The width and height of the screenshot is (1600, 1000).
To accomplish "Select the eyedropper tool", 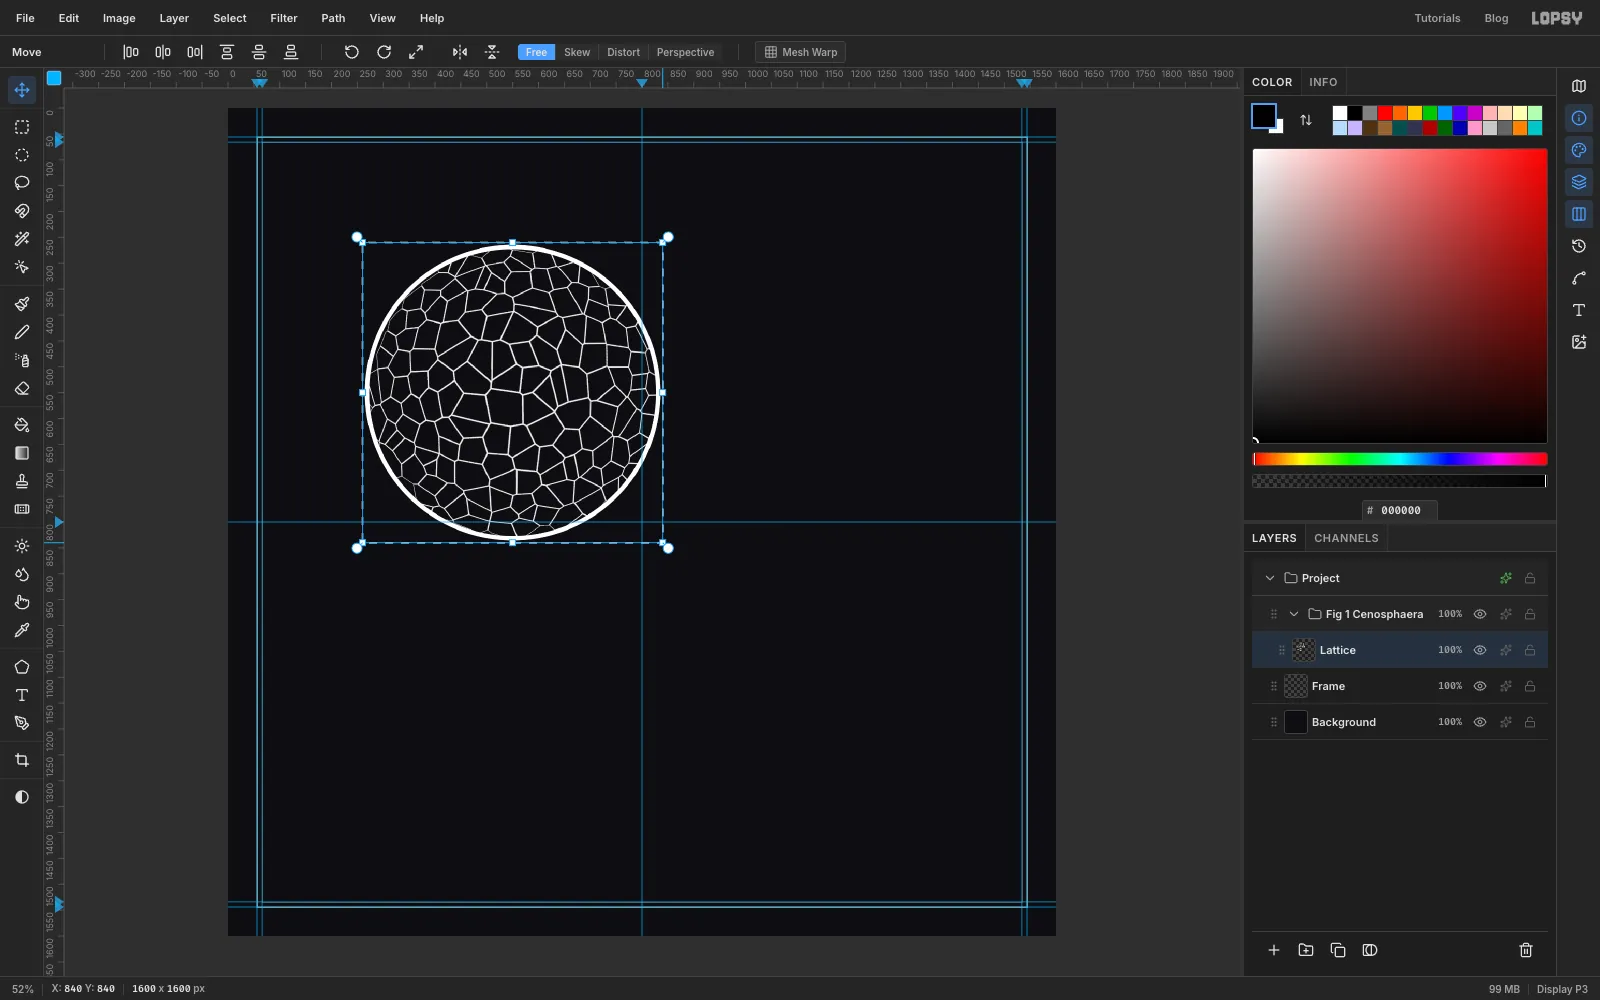I will tap(22, 630).
